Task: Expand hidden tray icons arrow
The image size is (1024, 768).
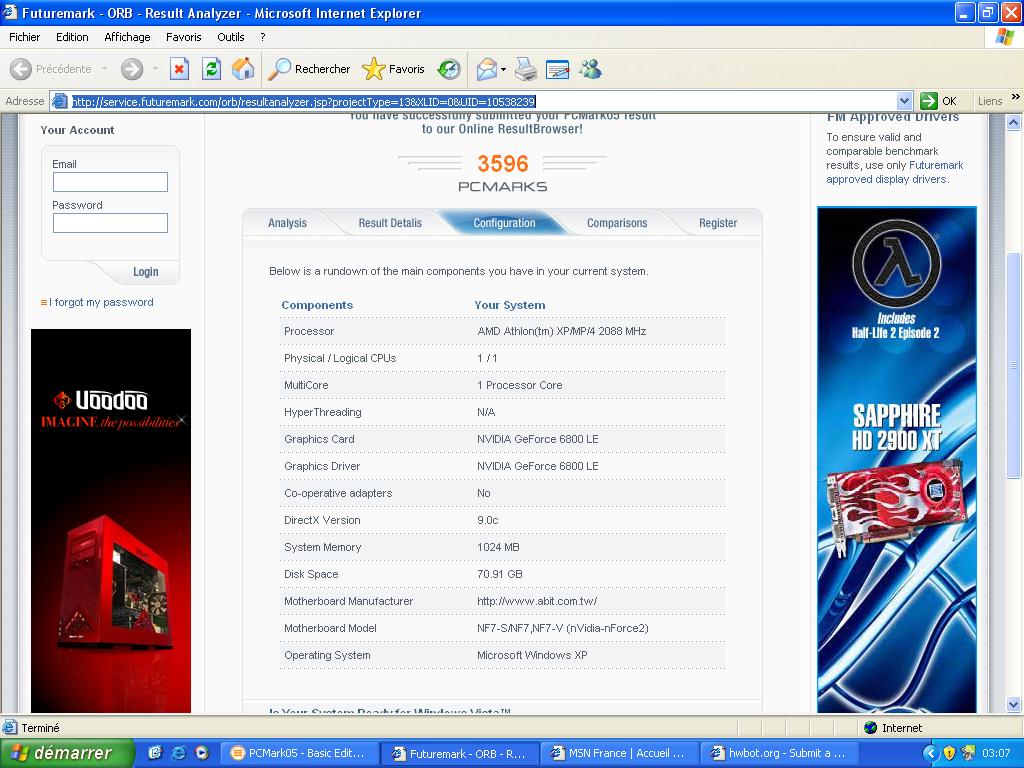Action: click(931, 753)
